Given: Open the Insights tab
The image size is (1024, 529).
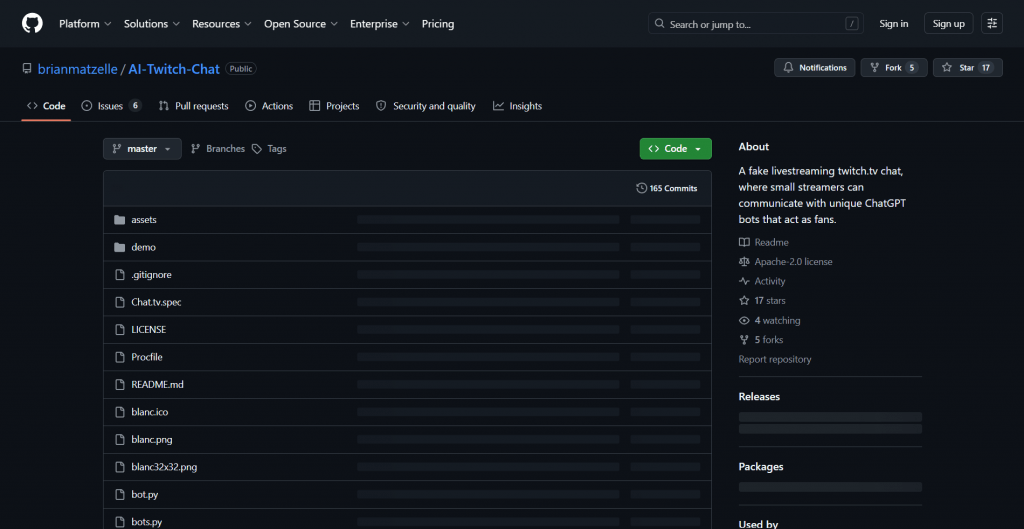Looking at the screenshot, I should click(x=517, y=106).
